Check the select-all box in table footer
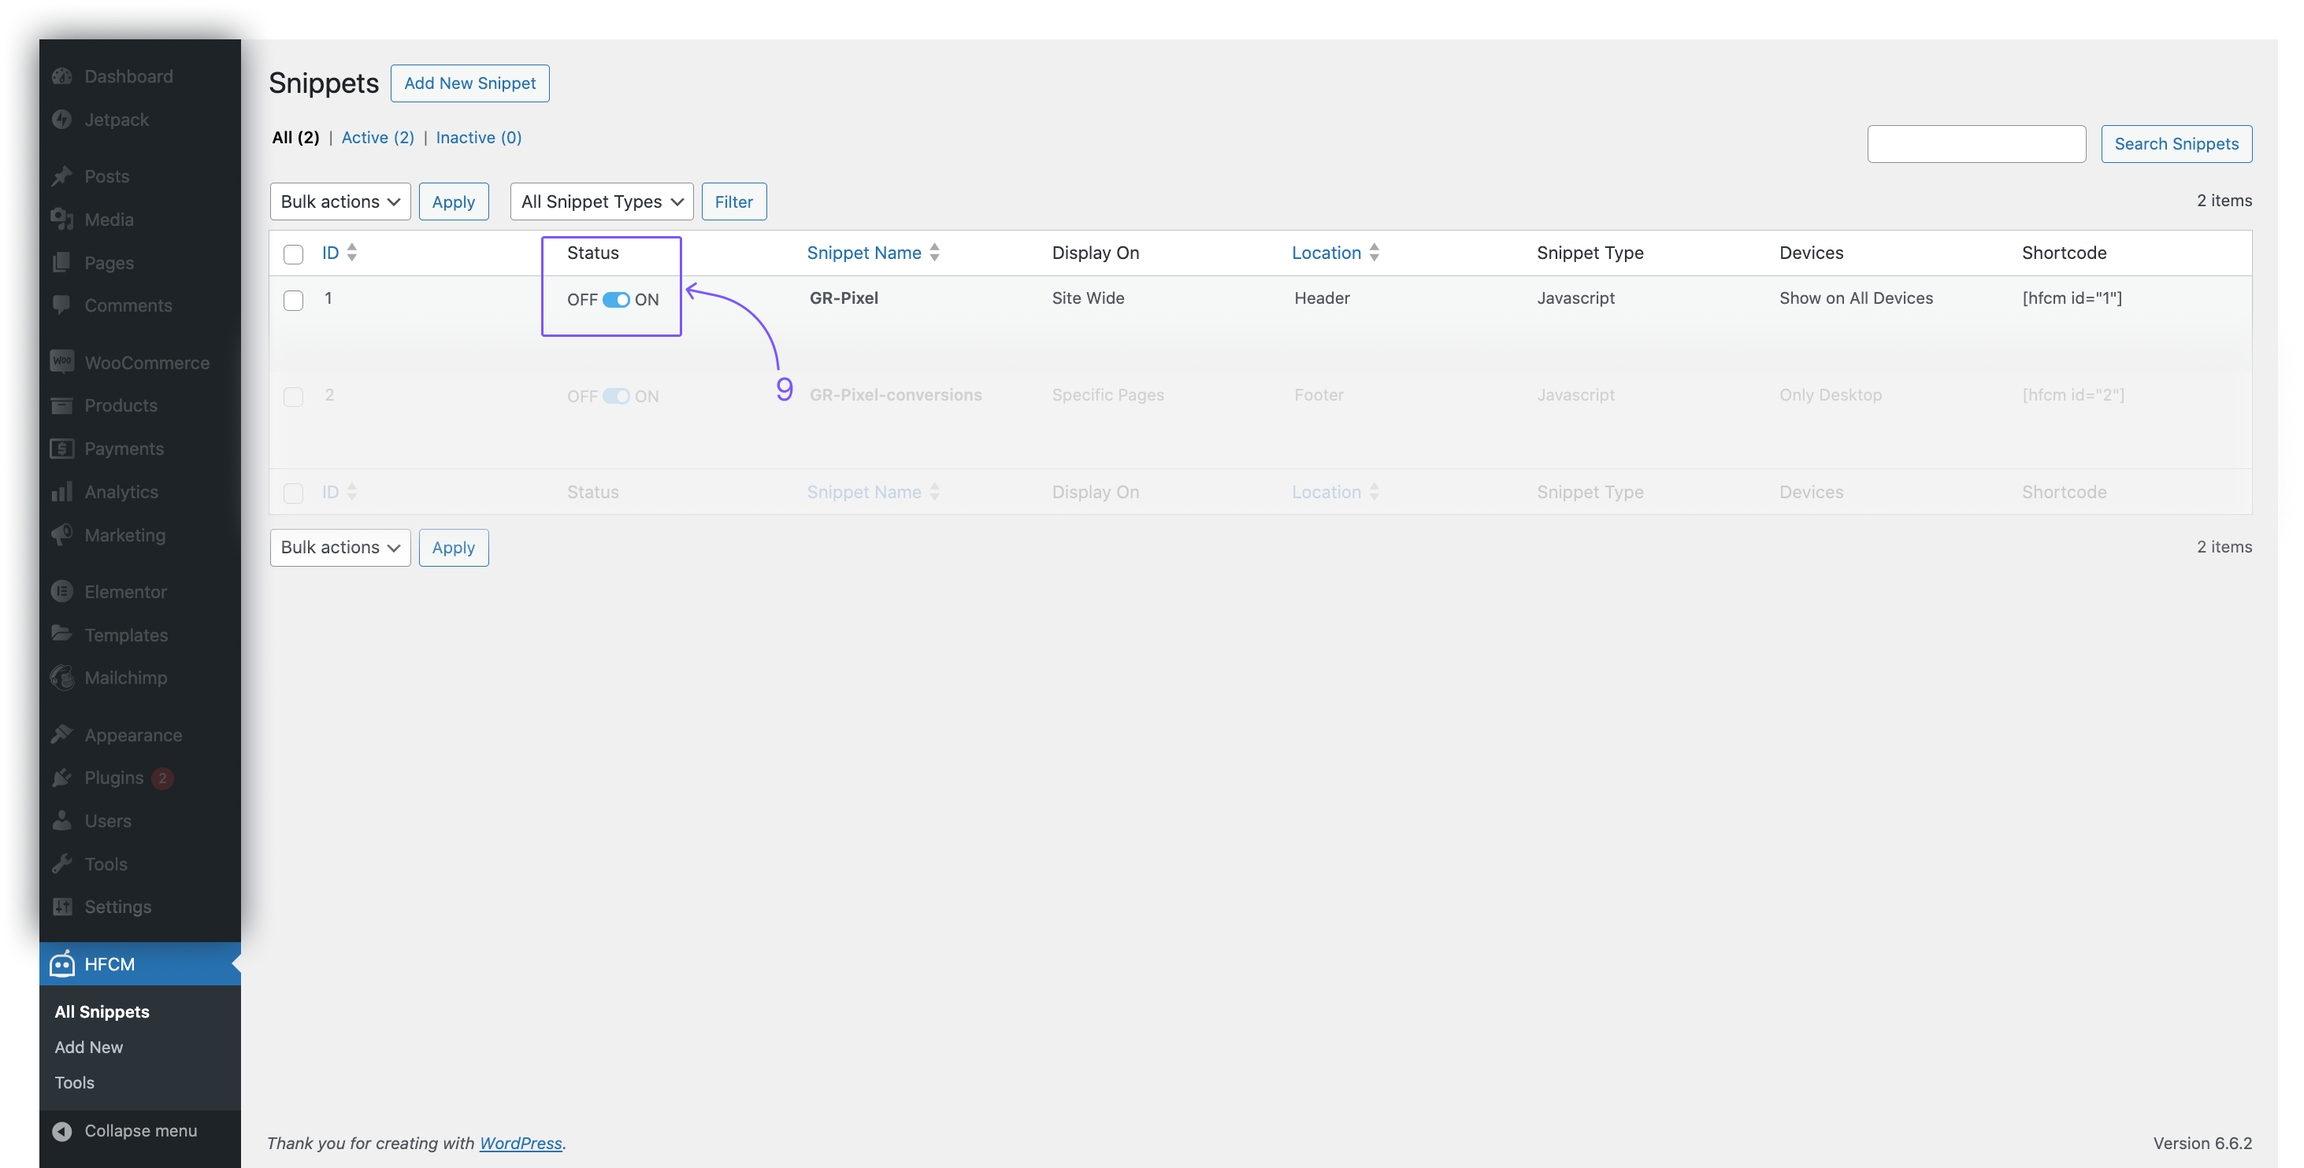 tap(293, 493)
